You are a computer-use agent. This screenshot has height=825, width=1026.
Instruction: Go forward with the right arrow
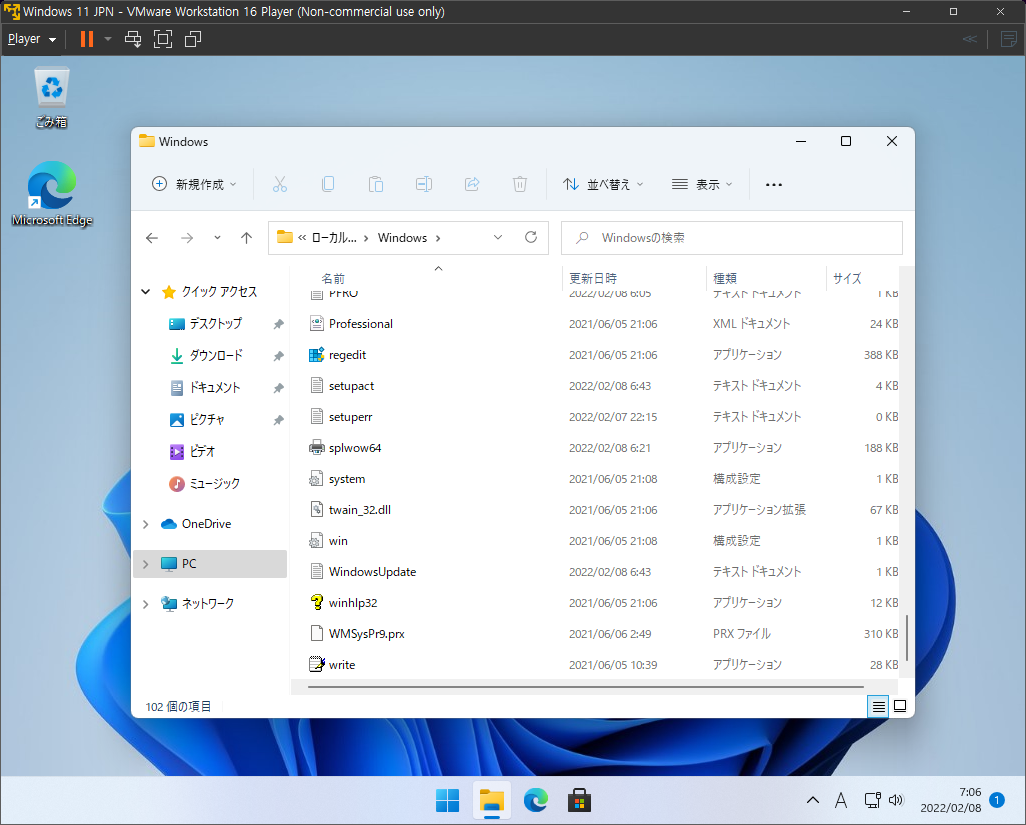coord(187,238)
